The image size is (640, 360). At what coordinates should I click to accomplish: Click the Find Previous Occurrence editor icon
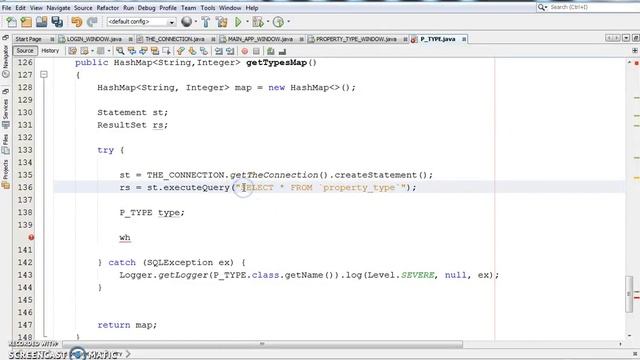[x=131, y=51]
